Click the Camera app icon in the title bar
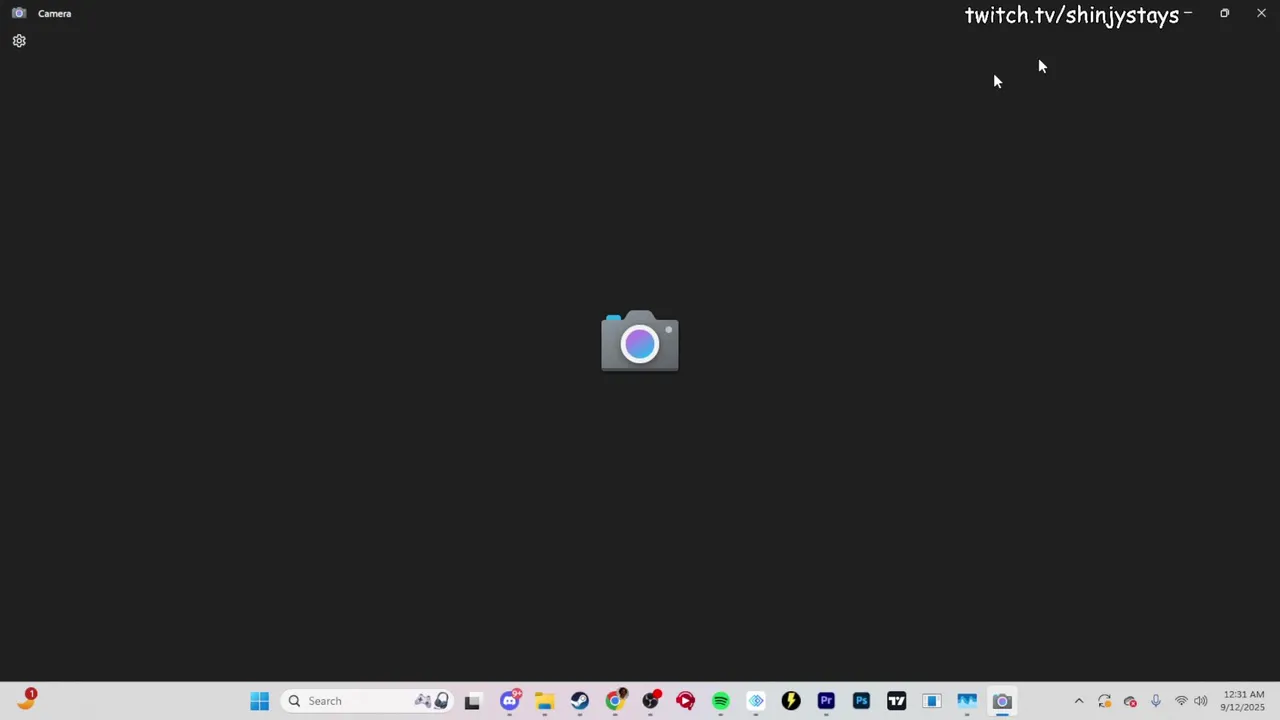 point(19,13)
